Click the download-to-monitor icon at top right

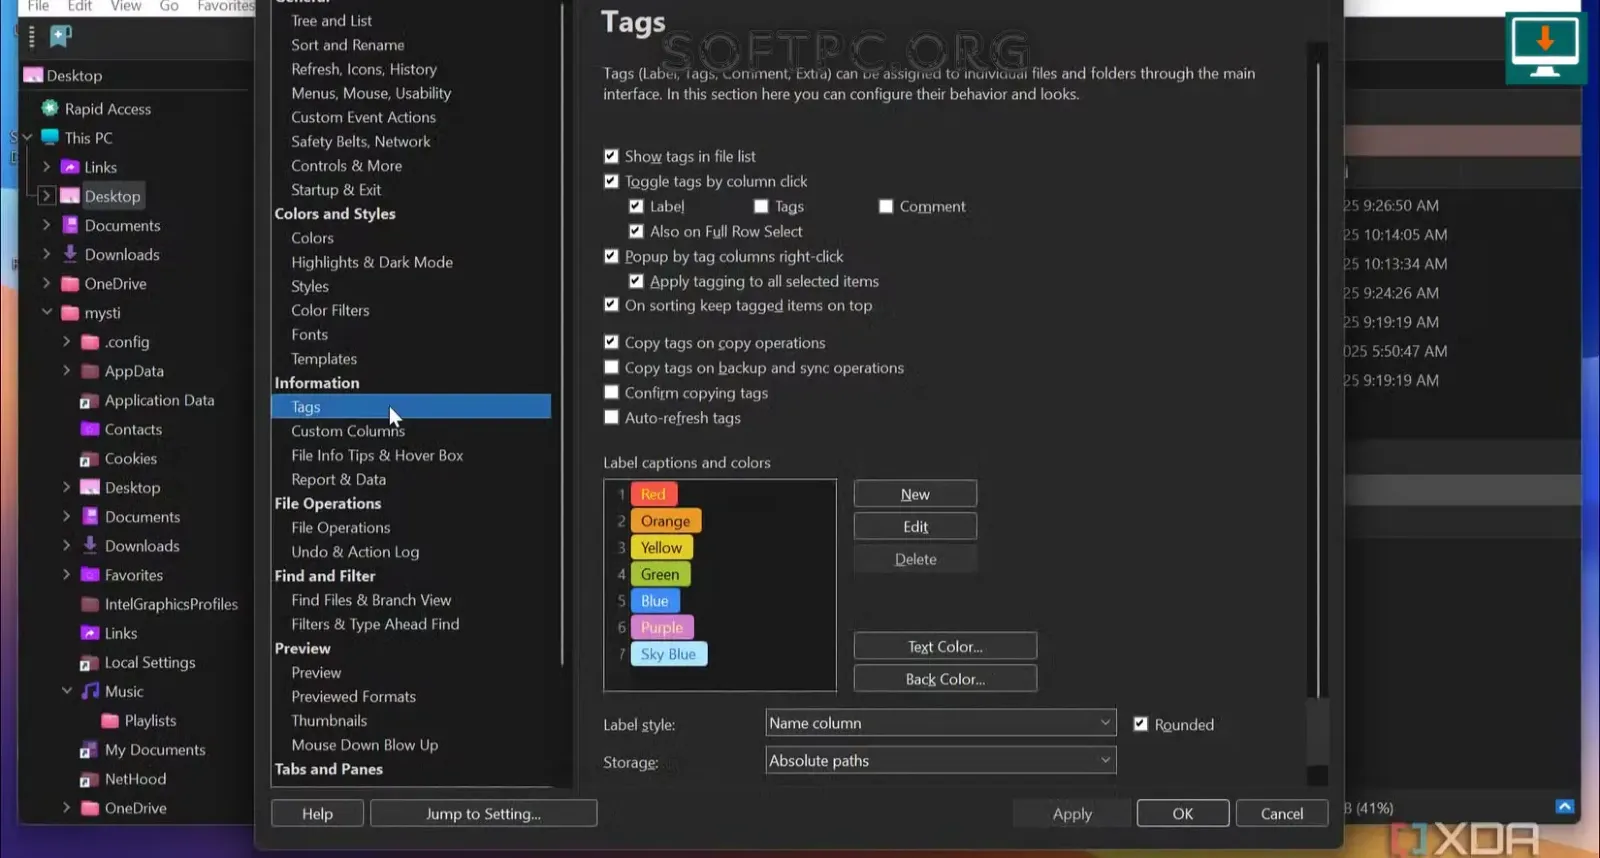click(1545, 46)
